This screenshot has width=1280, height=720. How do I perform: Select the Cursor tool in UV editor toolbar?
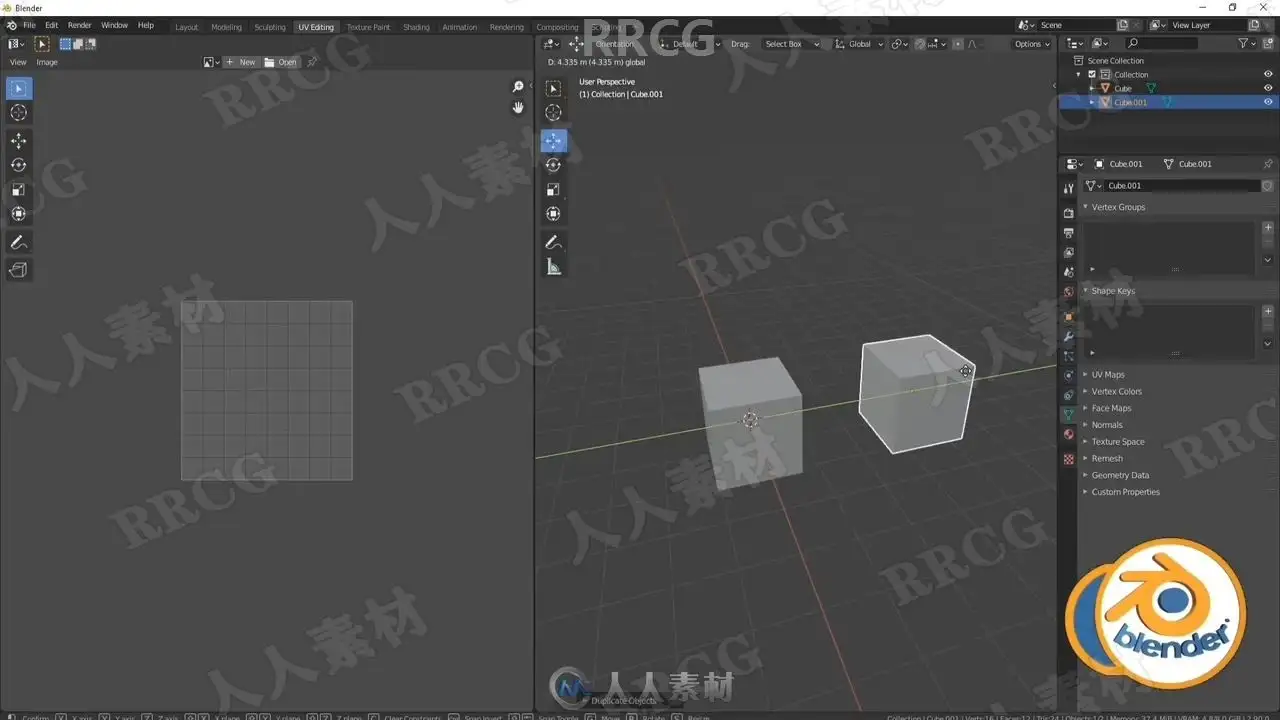[x=19, y=113]
